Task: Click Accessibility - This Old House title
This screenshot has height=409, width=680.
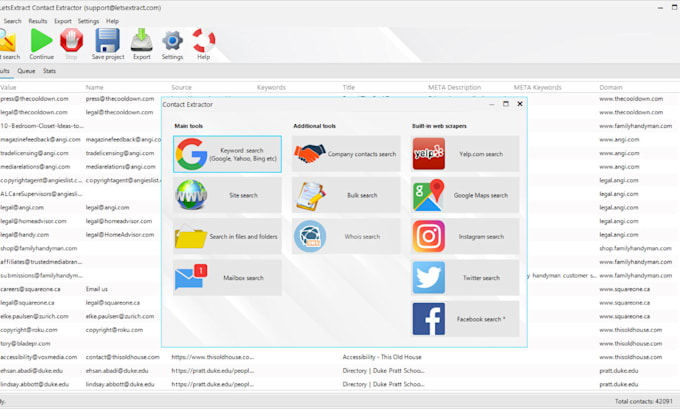Action: pyautogui.click(x=382, y=357)
